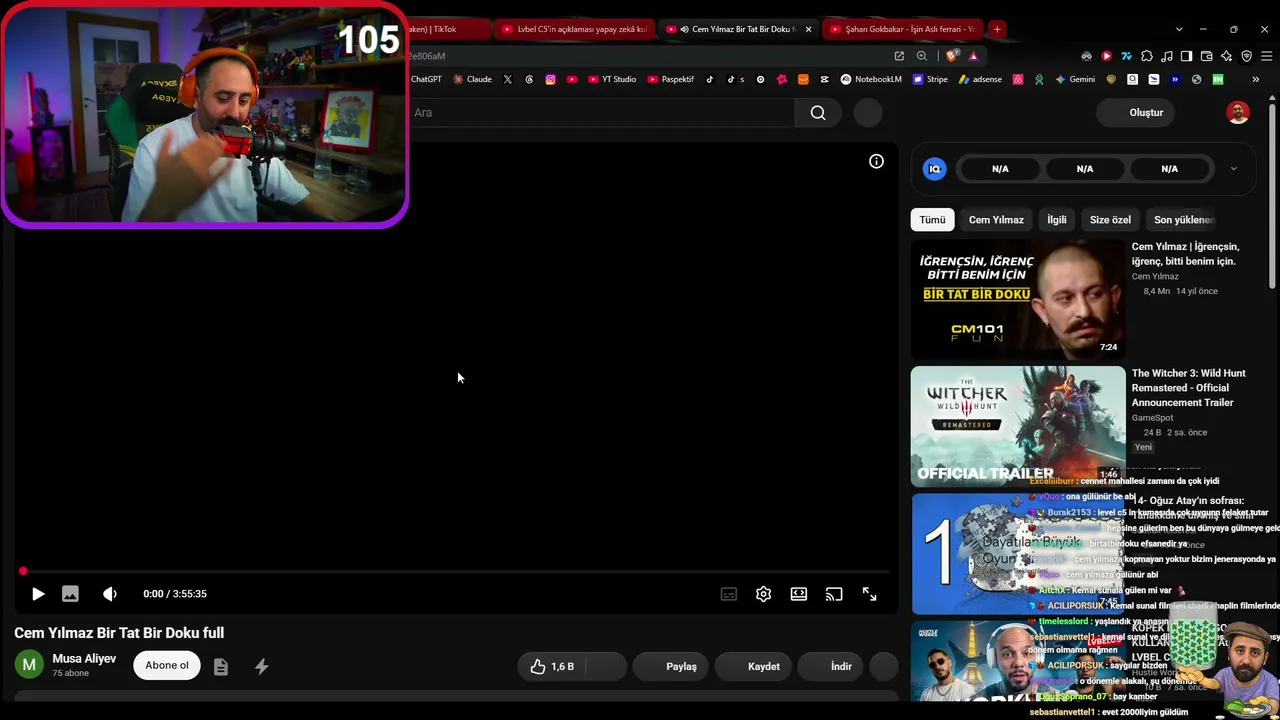
Task: Open Witcher 3 Wild Hunt trailer thumbnail
Action: coord(1018,426)
